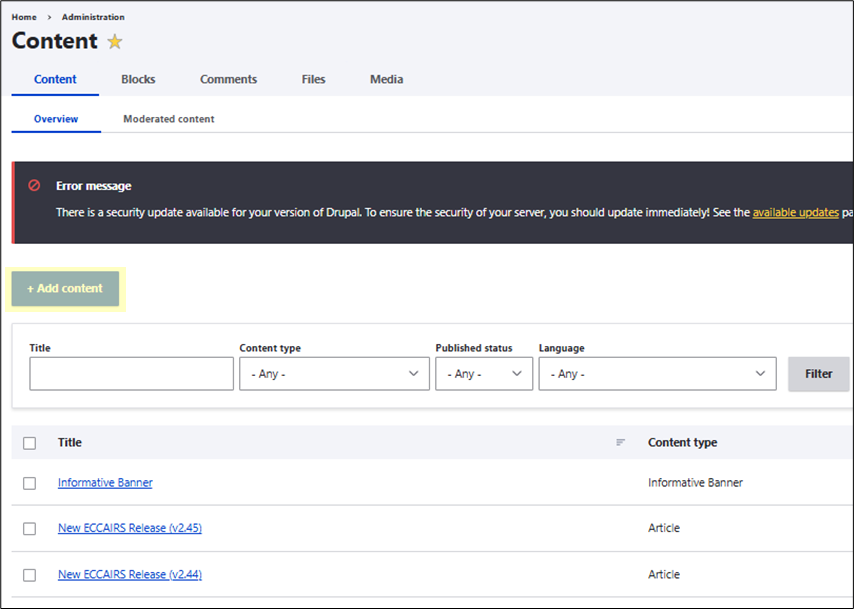Screen dimensions: 854x609
Task: Select the Moderated content sub-tab
Action: pyautogui.click(x=168, y=119)
